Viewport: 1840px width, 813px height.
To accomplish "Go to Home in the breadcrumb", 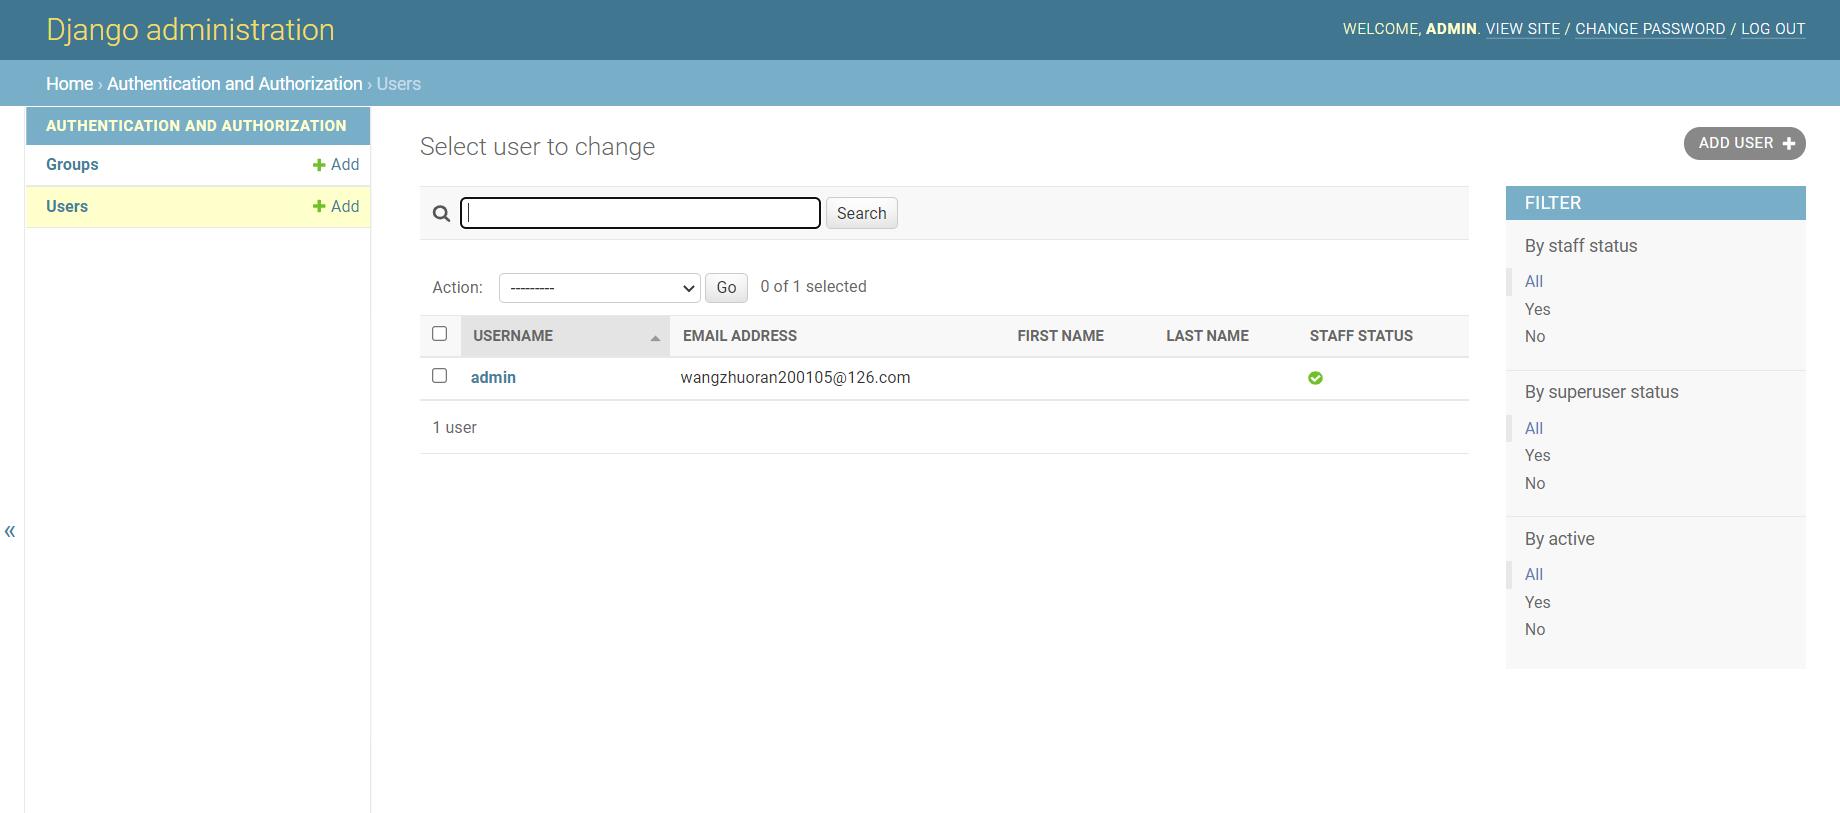I will [69, 84].
